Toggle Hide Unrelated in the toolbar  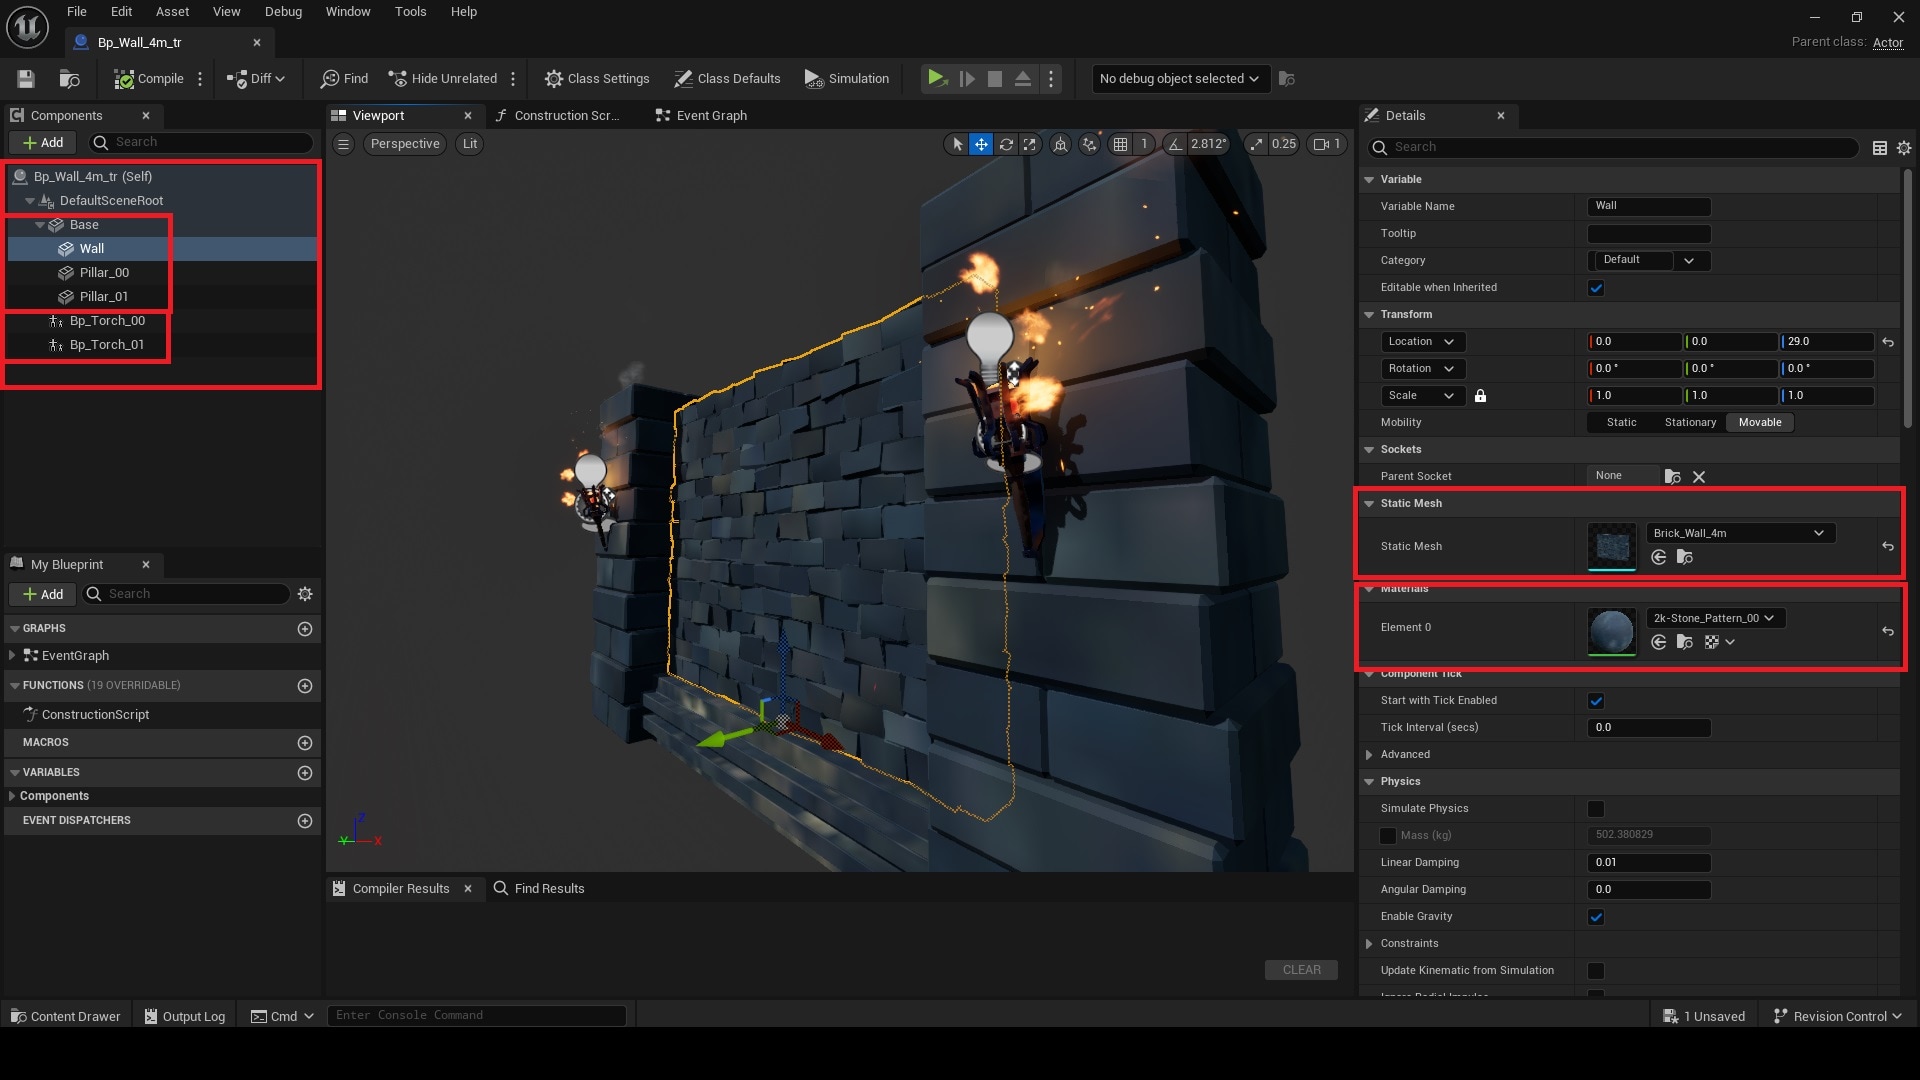(444, 79)
